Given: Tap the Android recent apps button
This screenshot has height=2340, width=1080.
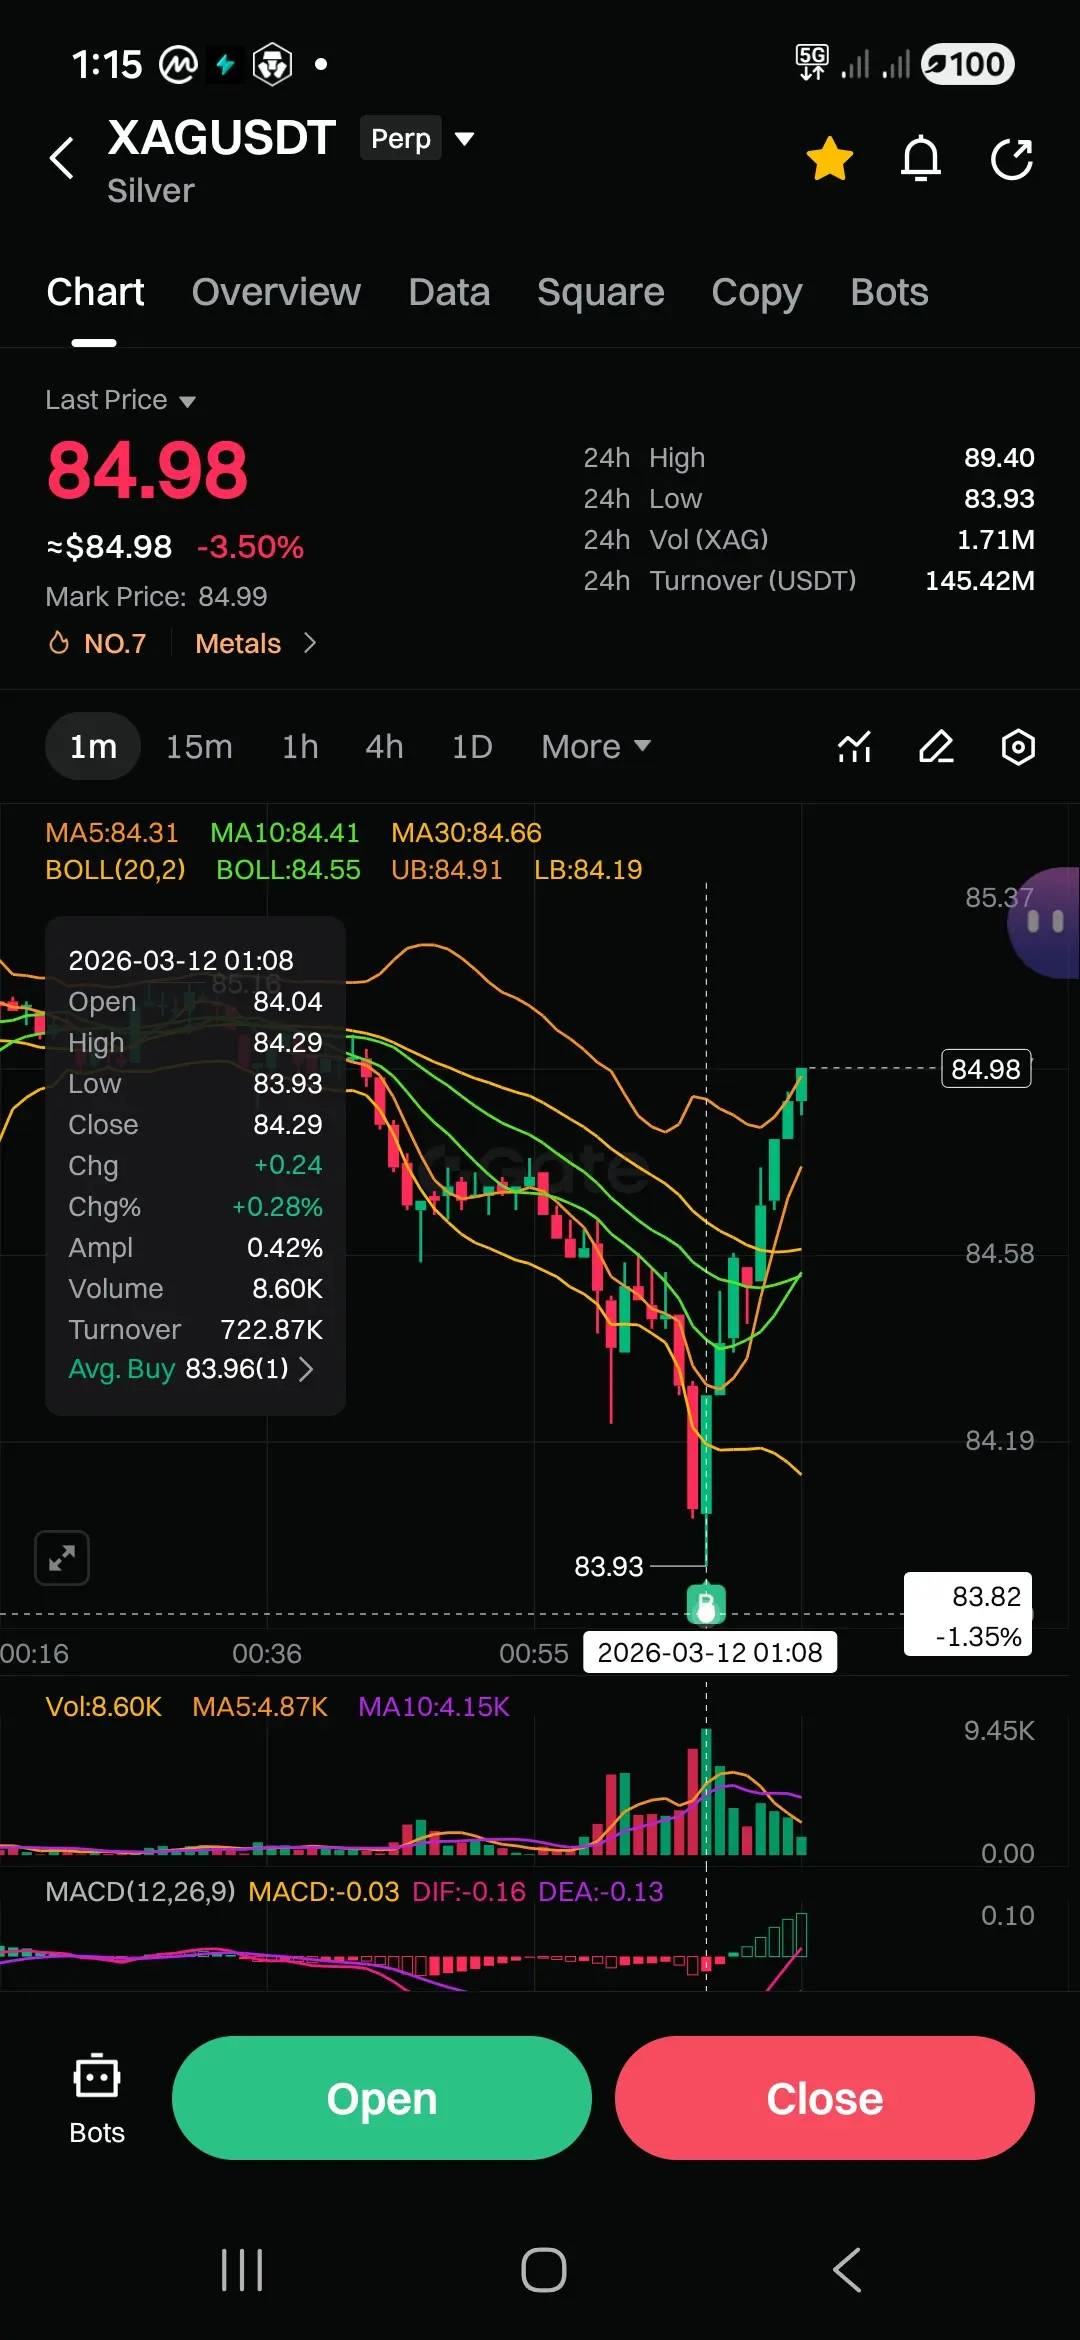Looking at the screenshot, I should click(x=242, y=2270).
